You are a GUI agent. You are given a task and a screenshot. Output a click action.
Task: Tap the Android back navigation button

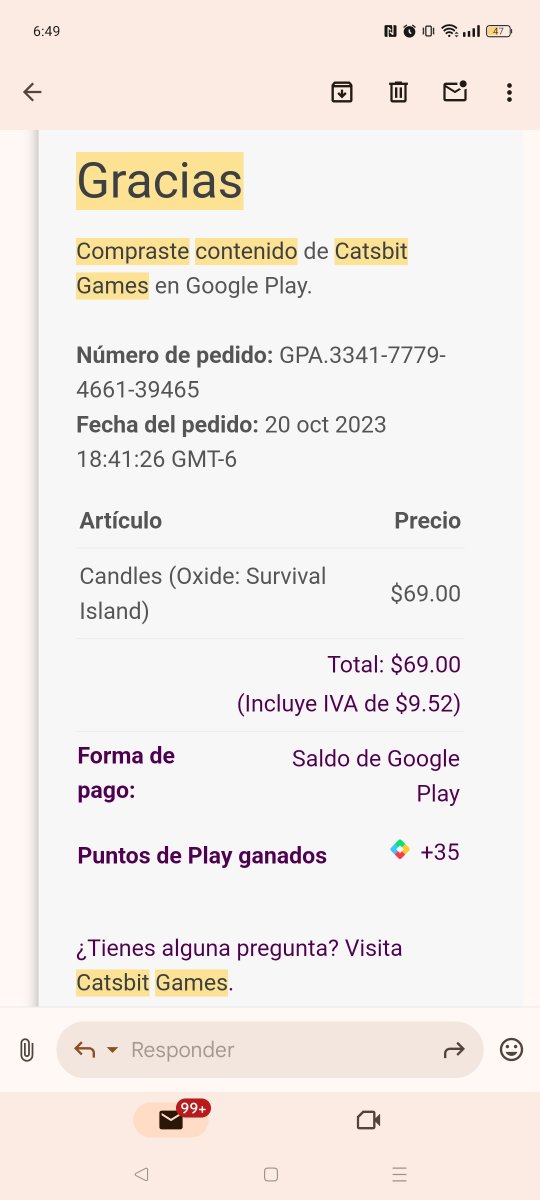pyautogui.click(x=141, y=1174)
